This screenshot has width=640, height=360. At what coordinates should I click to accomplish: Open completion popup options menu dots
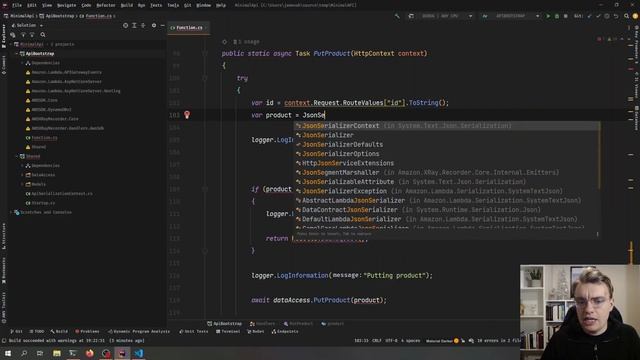(x=598, y=234)
